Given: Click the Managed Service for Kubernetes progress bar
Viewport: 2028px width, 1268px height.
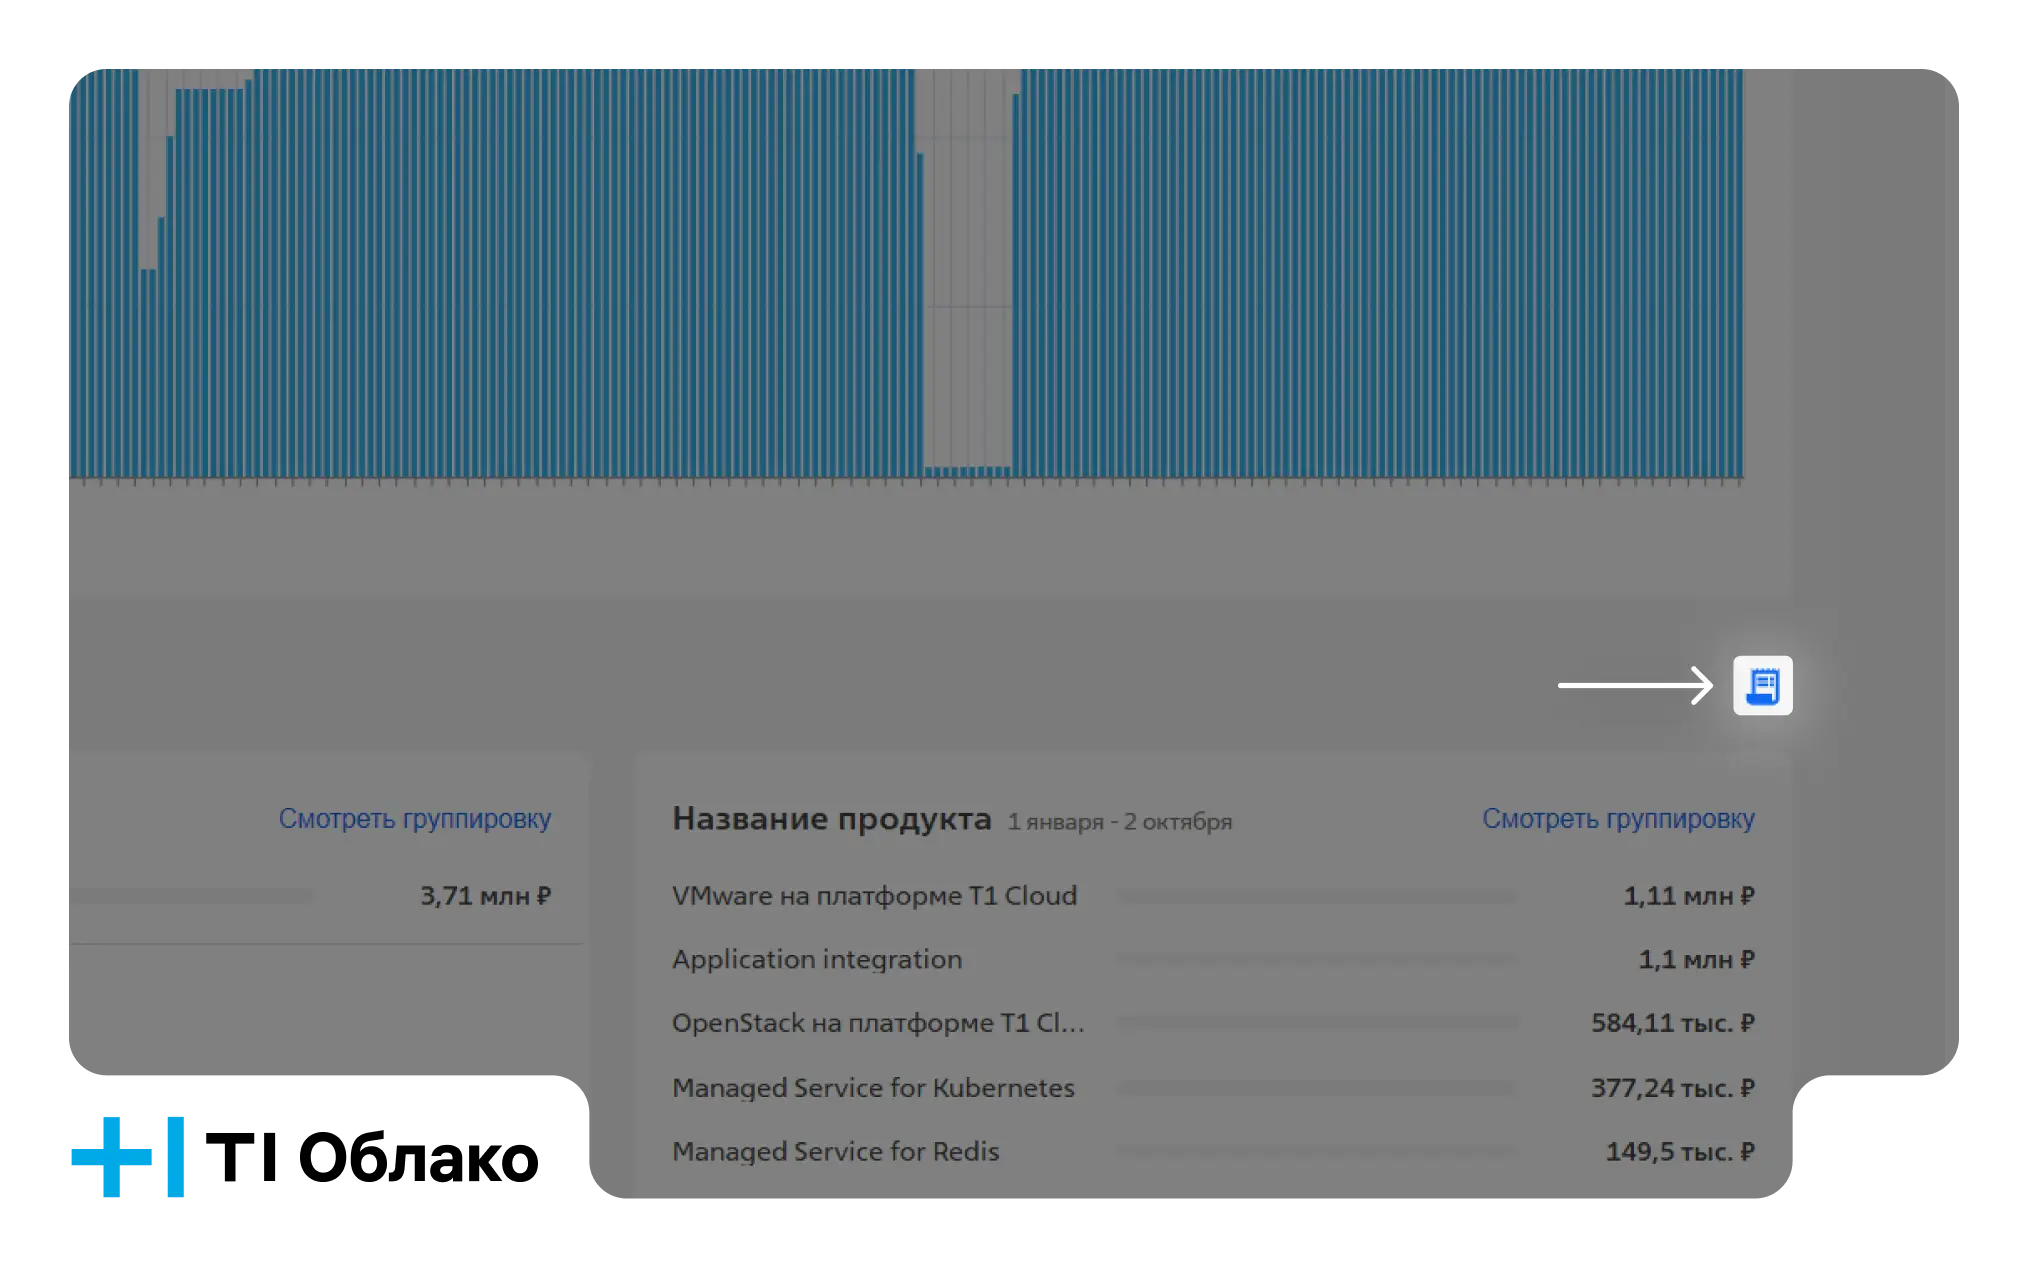Looking at the screenshot, I should [1317, 1088].
